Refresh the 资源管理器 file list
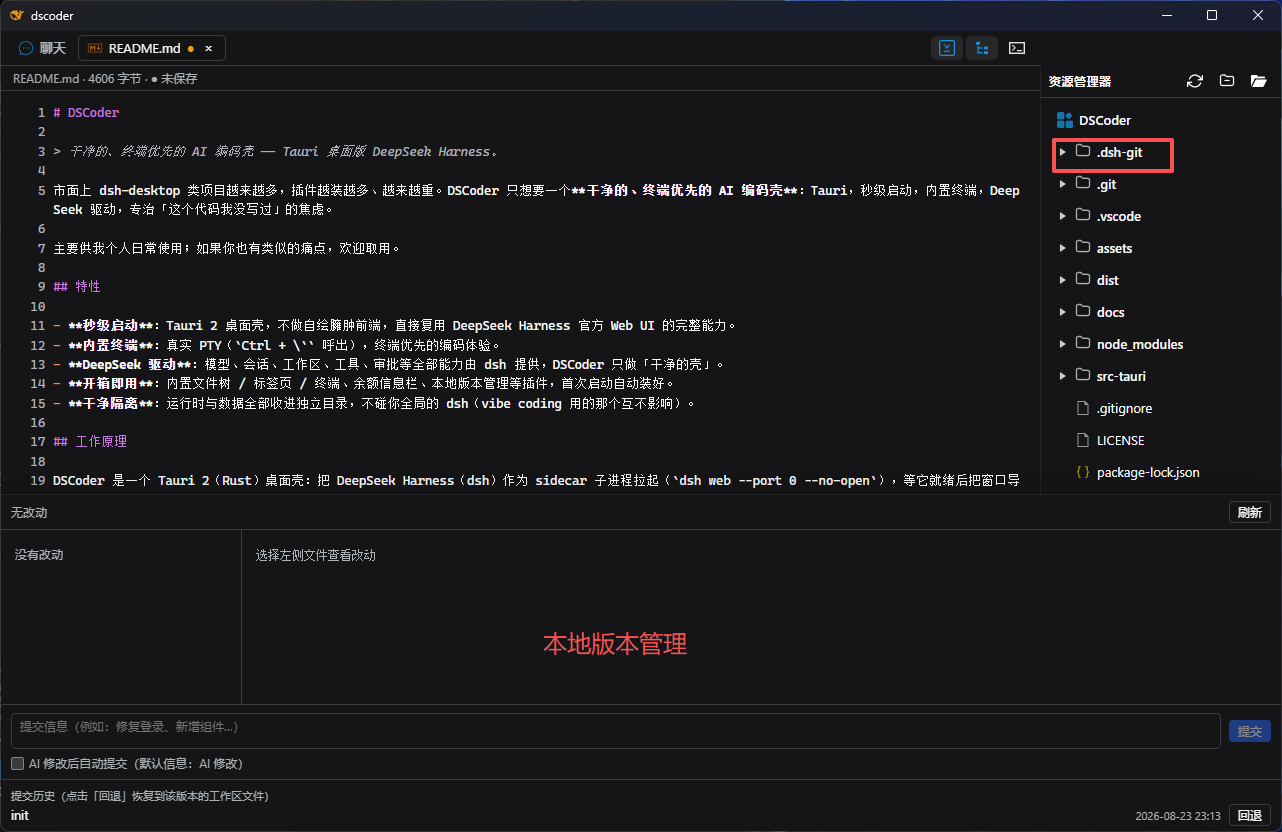The height and width of the screenshot is (832, 1282). (x=1194, y=81)
